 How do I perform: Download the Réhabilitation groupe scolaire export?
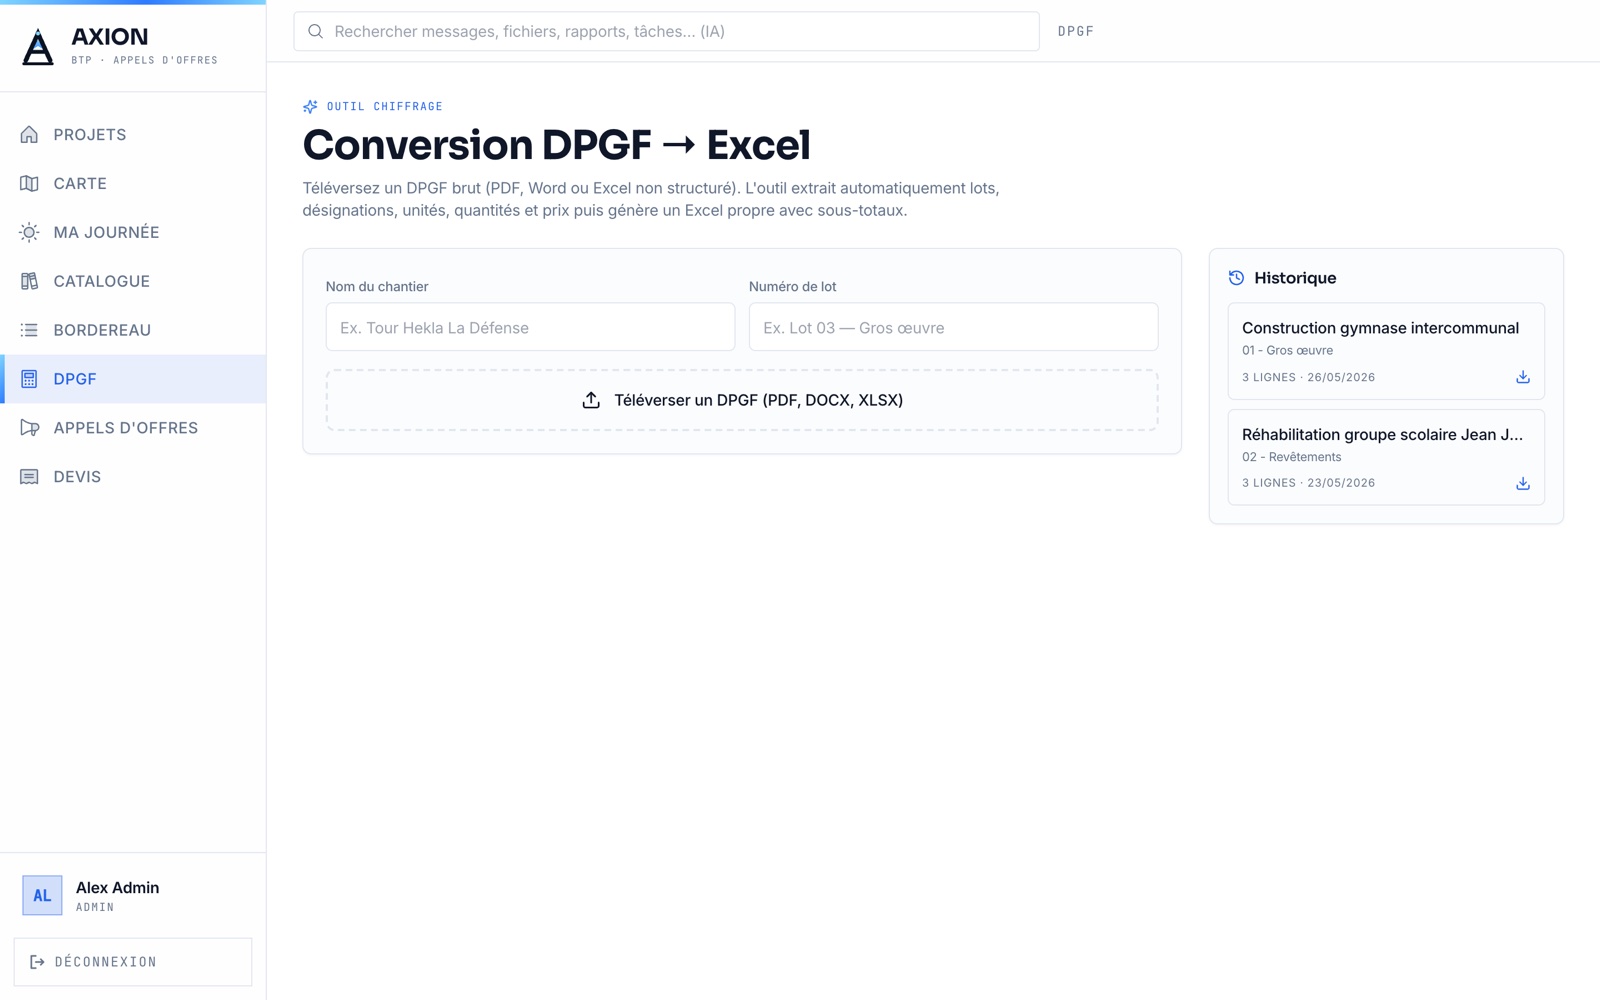[x=1523, y=484]
